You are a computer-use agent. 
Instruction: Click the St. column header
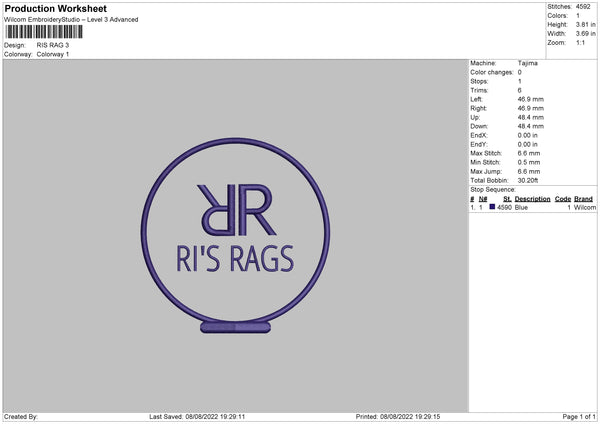click(505, 199)
